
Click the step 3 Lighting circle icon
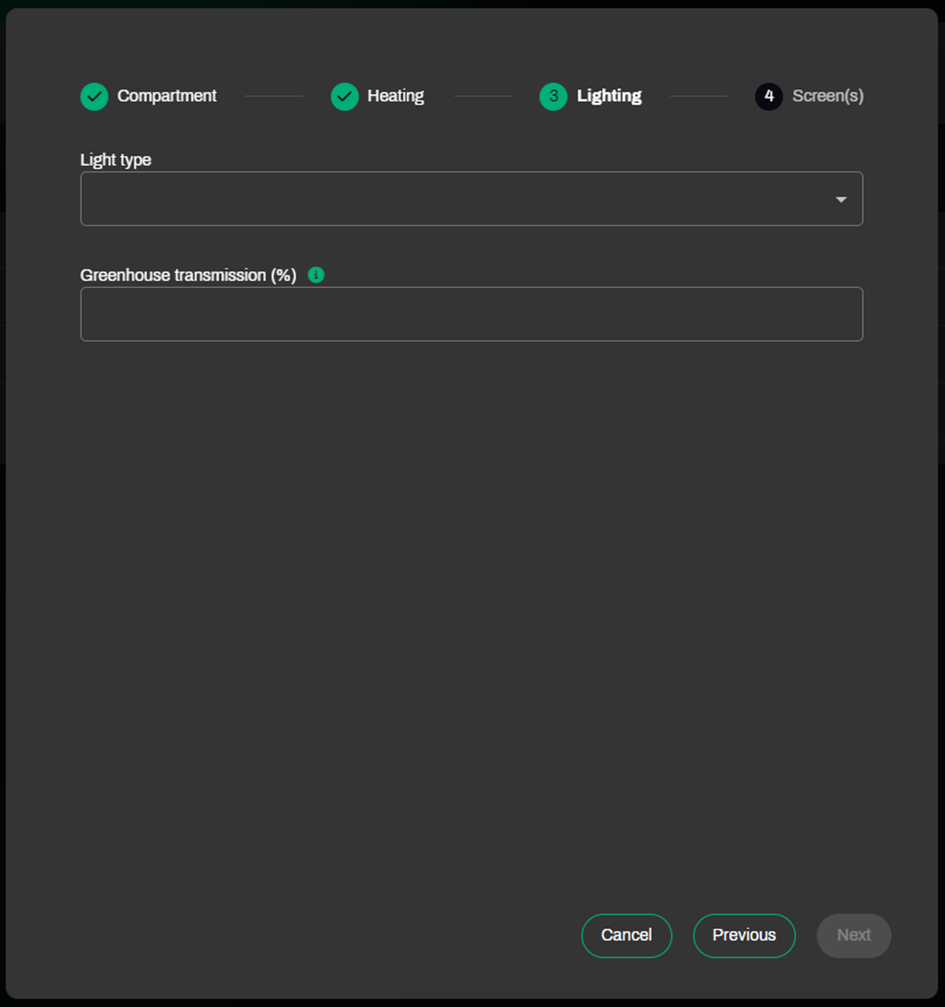click(554, 96)
